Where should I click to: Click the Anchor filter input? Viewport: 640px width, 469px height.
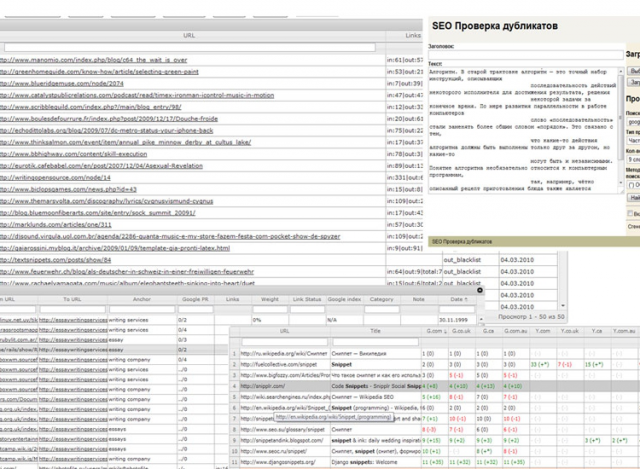(x=142, y=309)
